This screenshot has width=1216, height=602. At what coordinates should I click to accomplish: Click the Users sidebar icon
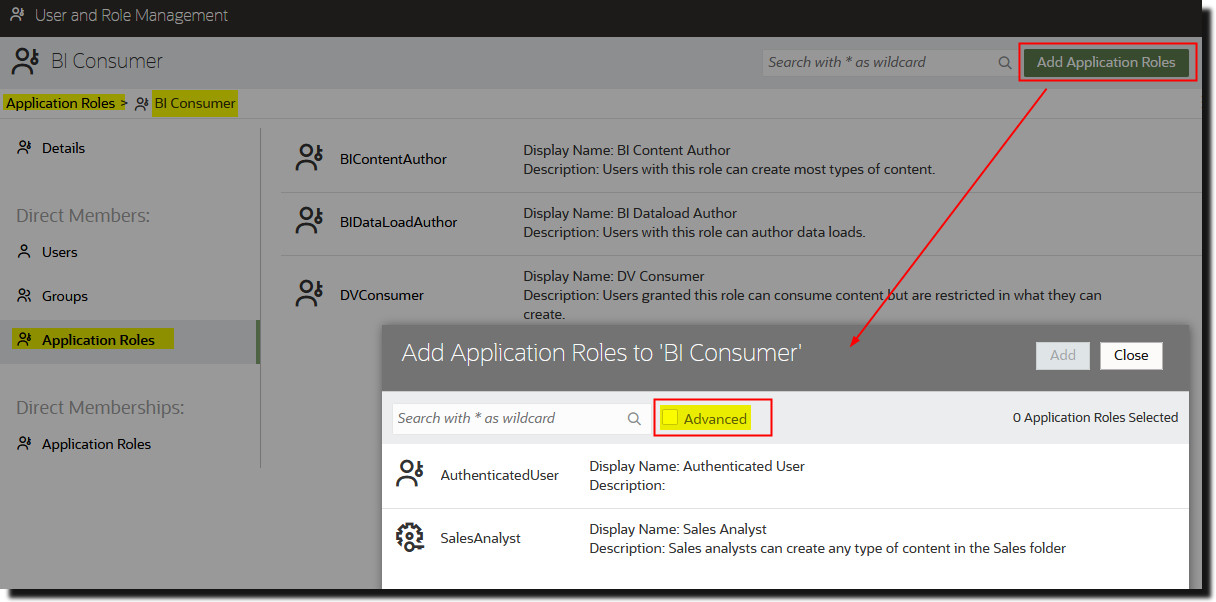(25, 252)
